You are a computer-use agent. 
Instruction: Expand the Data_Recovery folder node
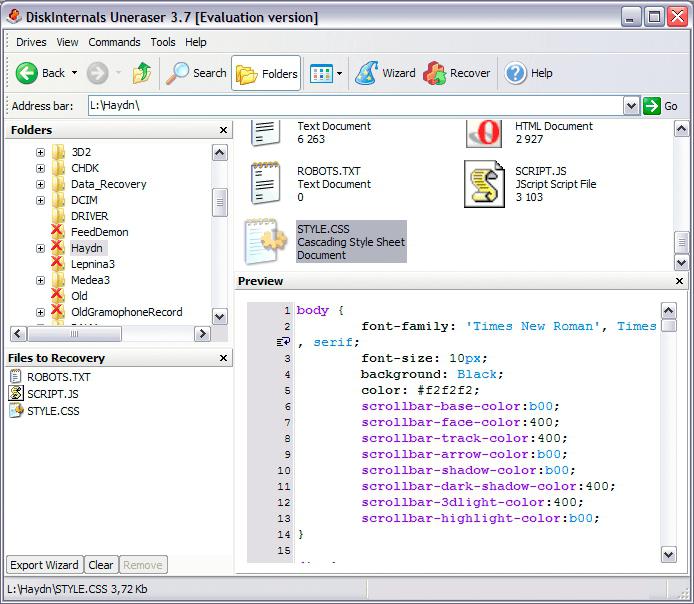pos(40,184)
